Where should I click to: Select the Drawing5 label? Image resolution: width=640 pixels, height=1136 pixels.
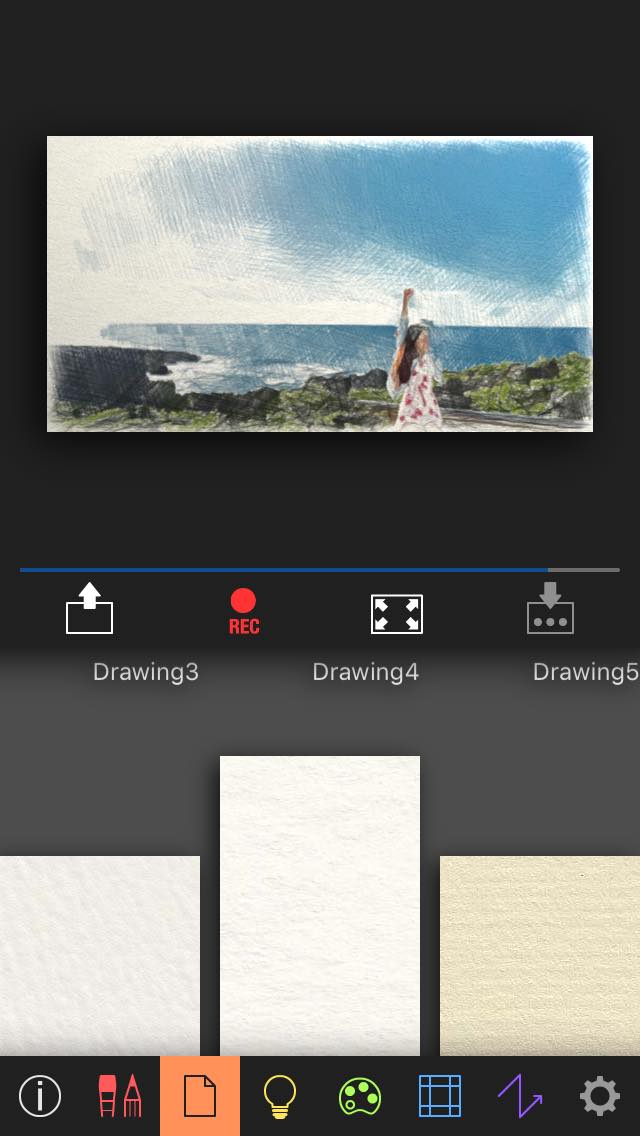[x=586, y=672]
